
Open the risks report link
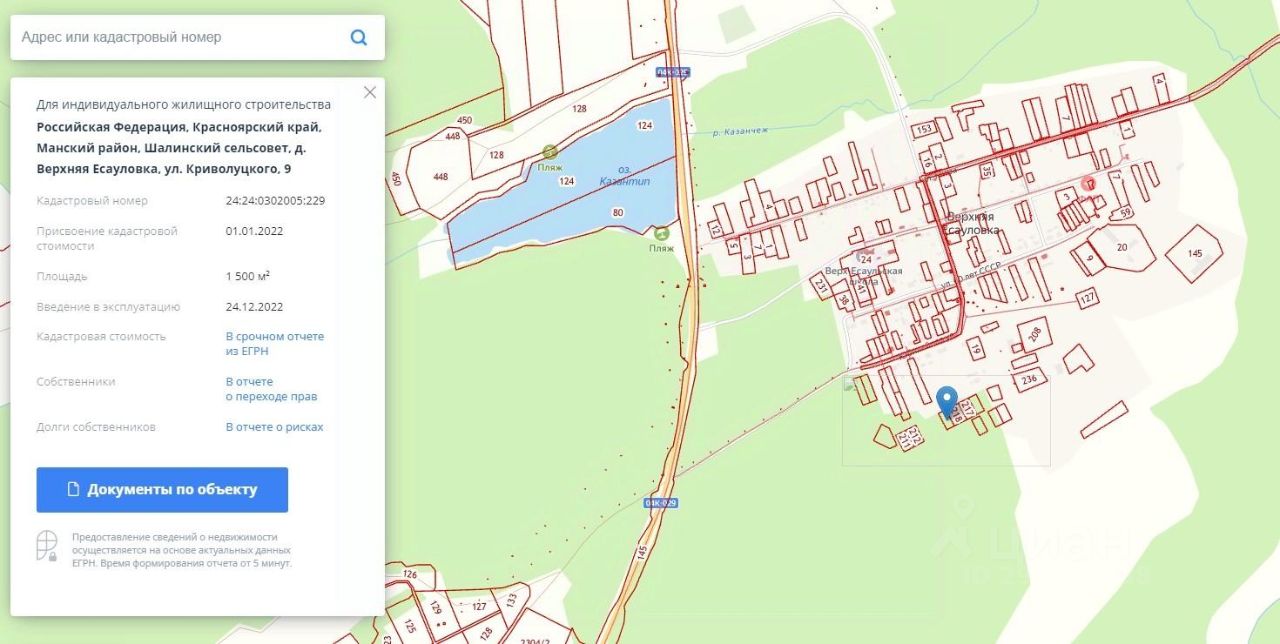[275, 427]
